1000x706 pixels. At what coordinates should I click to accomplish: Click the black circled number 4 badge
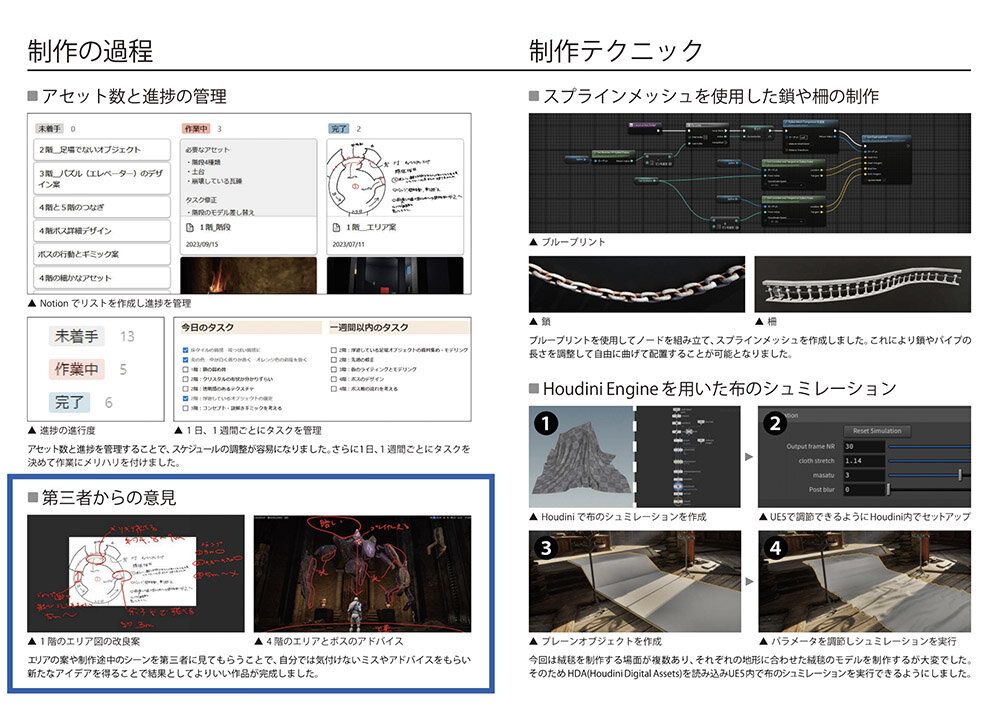point(775,546)
